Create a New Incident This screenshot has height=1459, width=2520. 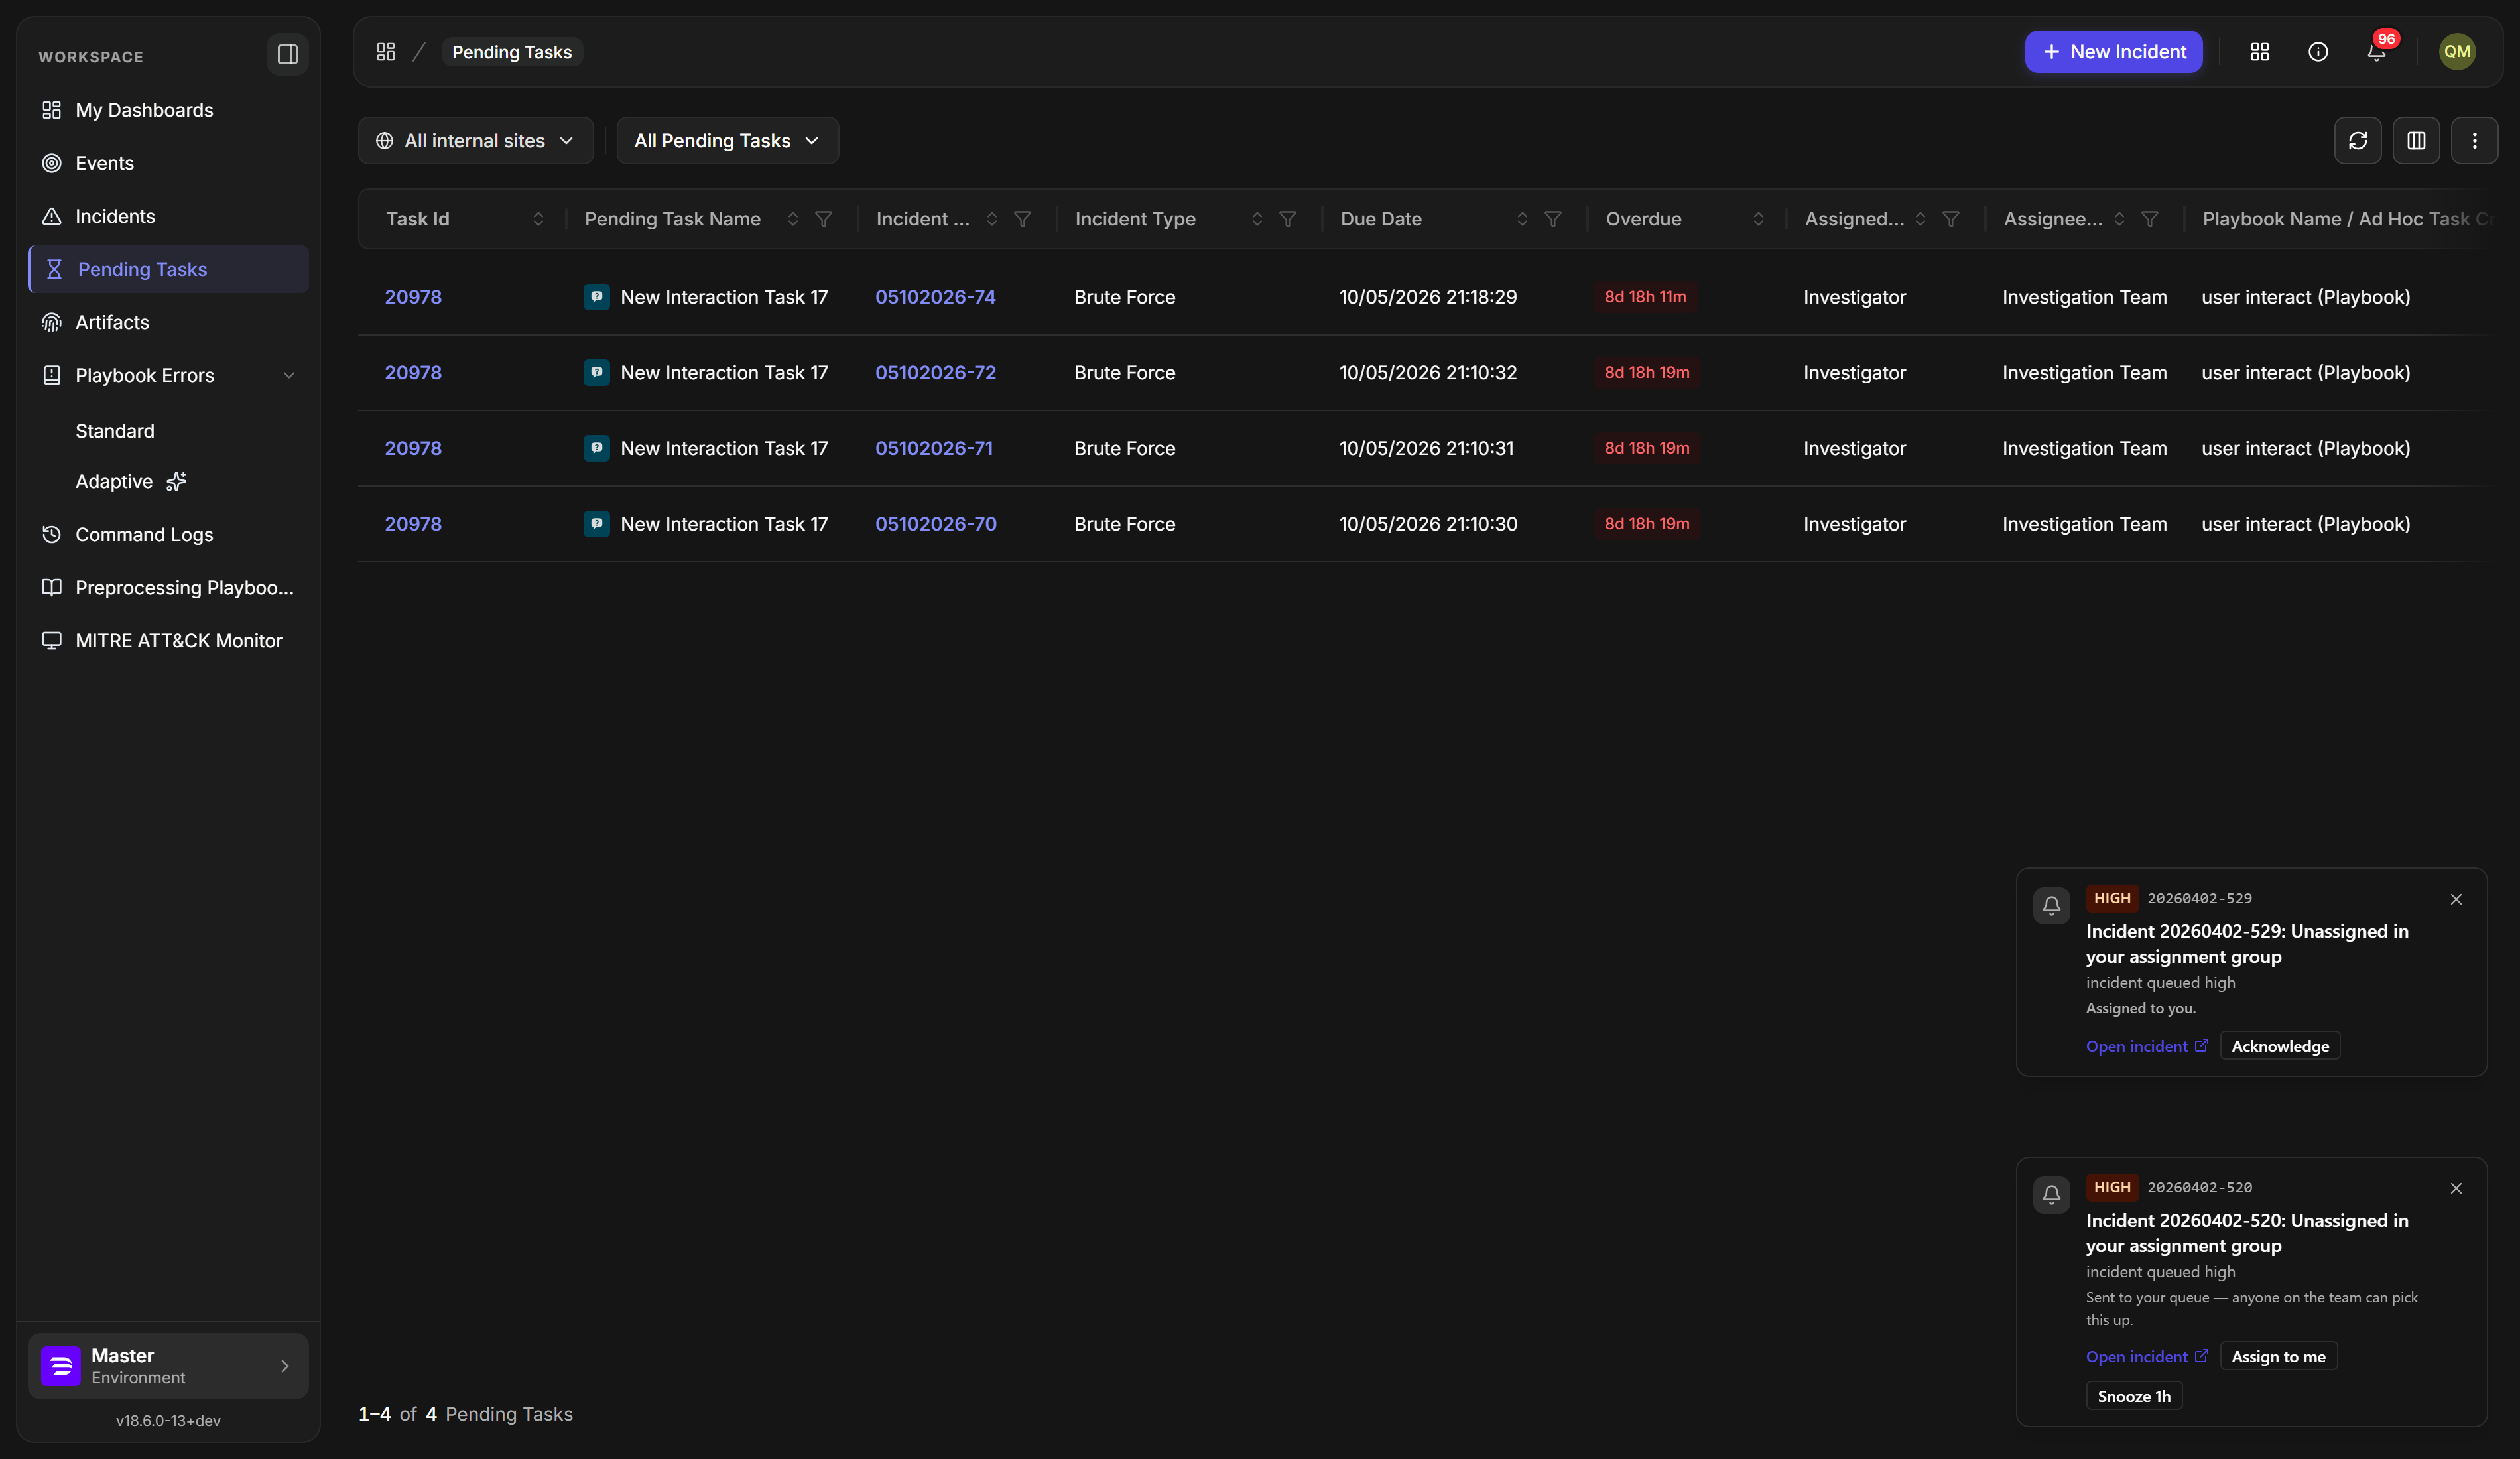tap(2113, 52)
